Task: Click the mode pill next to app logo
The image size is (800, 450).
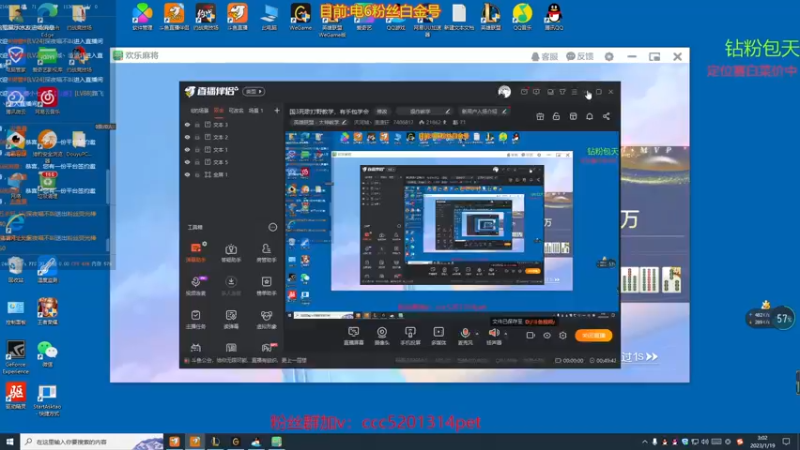Action: pyautogui.click(x=254, y=91)
